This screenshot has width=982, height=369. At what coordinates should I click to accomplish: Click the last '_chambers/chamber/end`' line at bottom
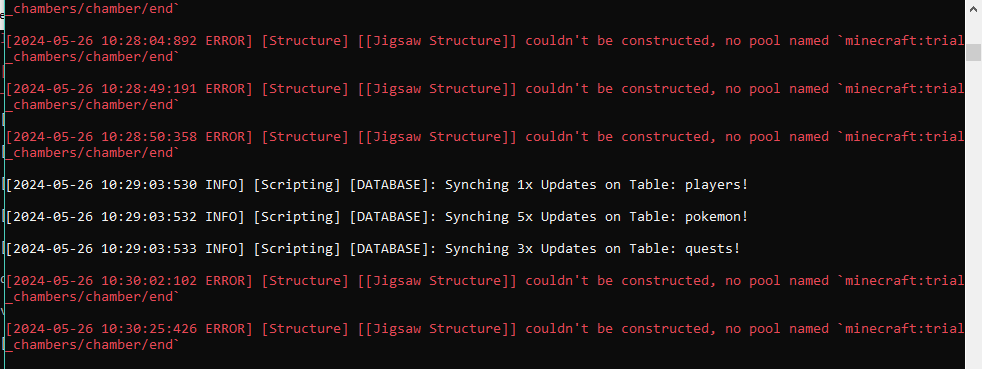point(96,344)
